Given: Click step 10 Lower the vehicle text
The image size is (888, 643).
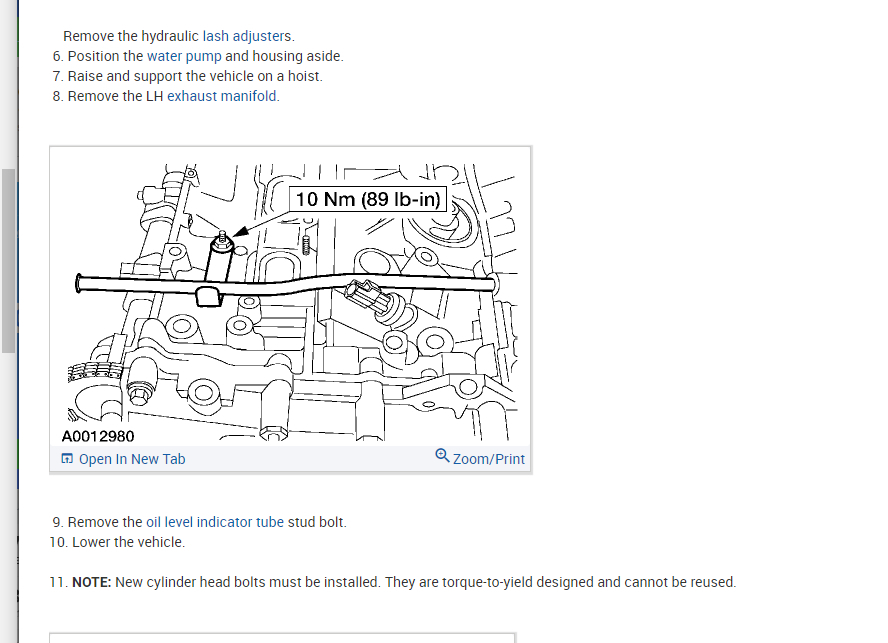Looking at the screenshot, I should click(117, 542).
